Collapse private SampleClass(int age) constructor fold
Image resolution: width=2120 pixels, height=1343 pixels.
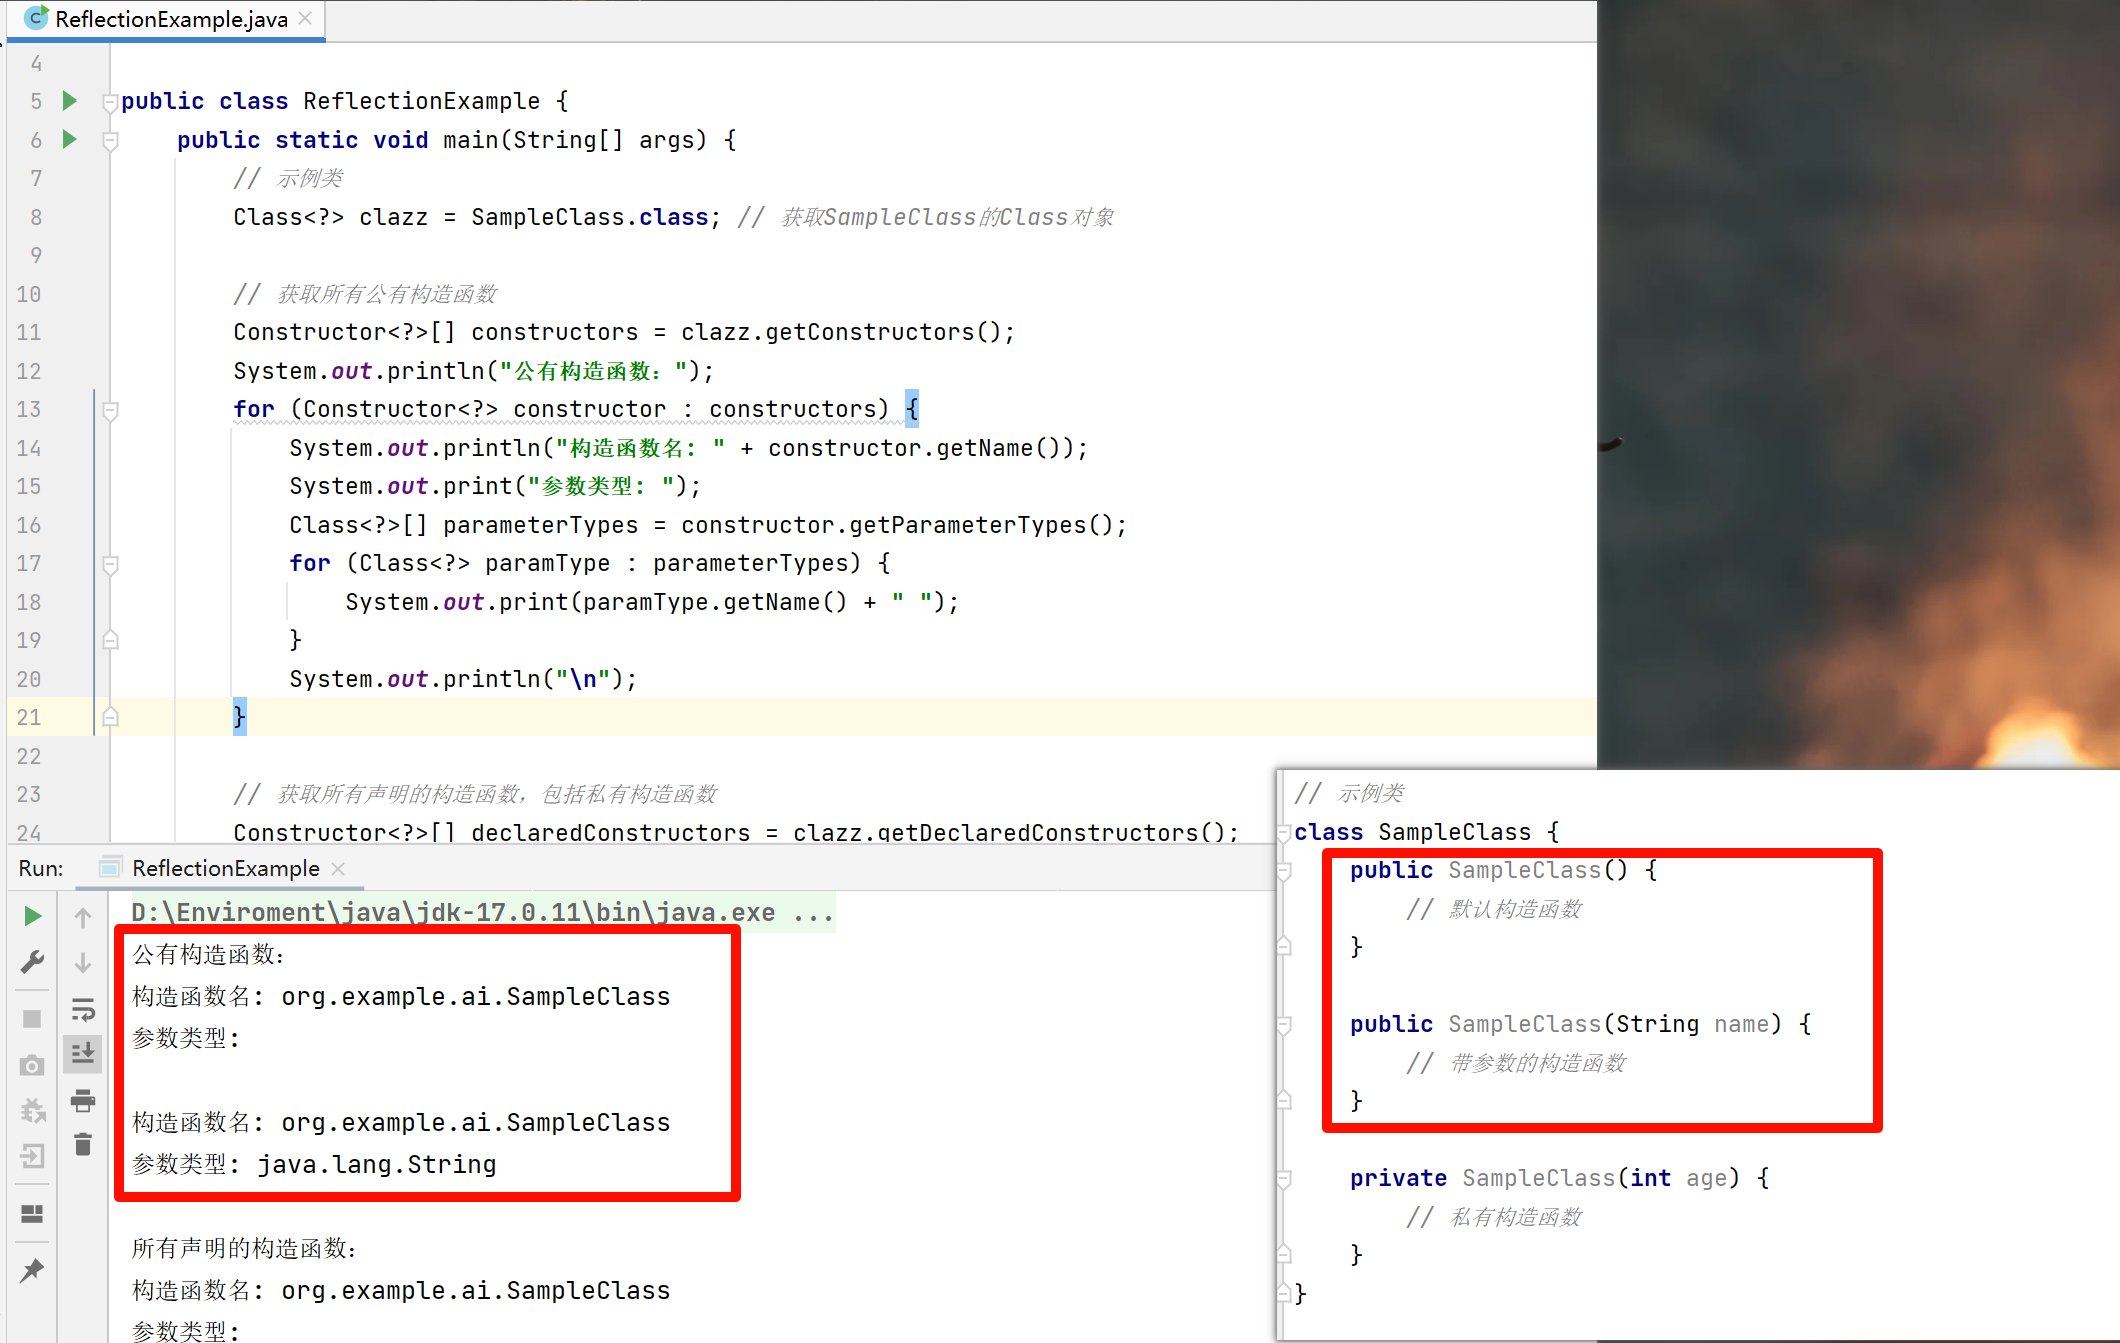click(1285, 1179)
